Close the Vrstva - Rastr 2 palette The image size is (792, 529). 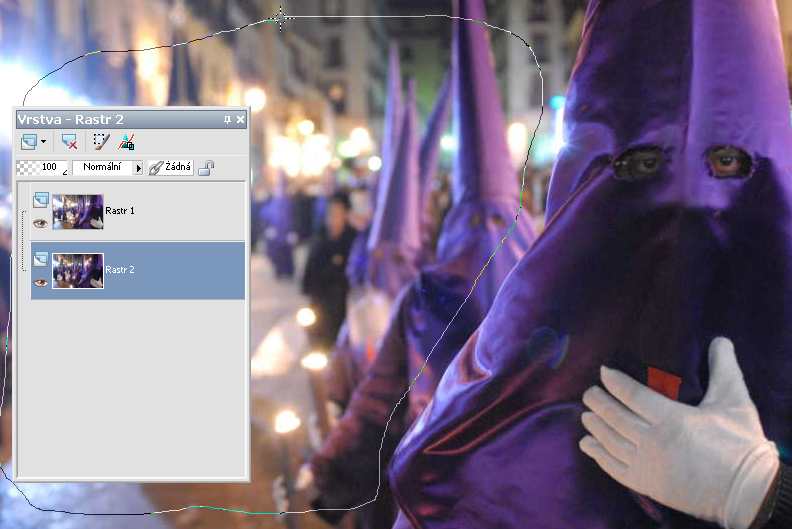[x=240, y=119]
